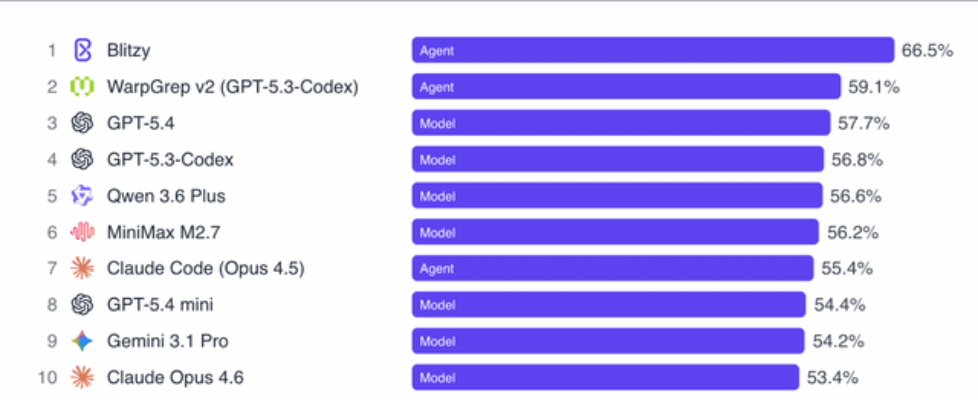The width and height of the screenshot is (978, 400).
Task: Click the Claude Code starburst icon
Action: (x=82, y=268)
